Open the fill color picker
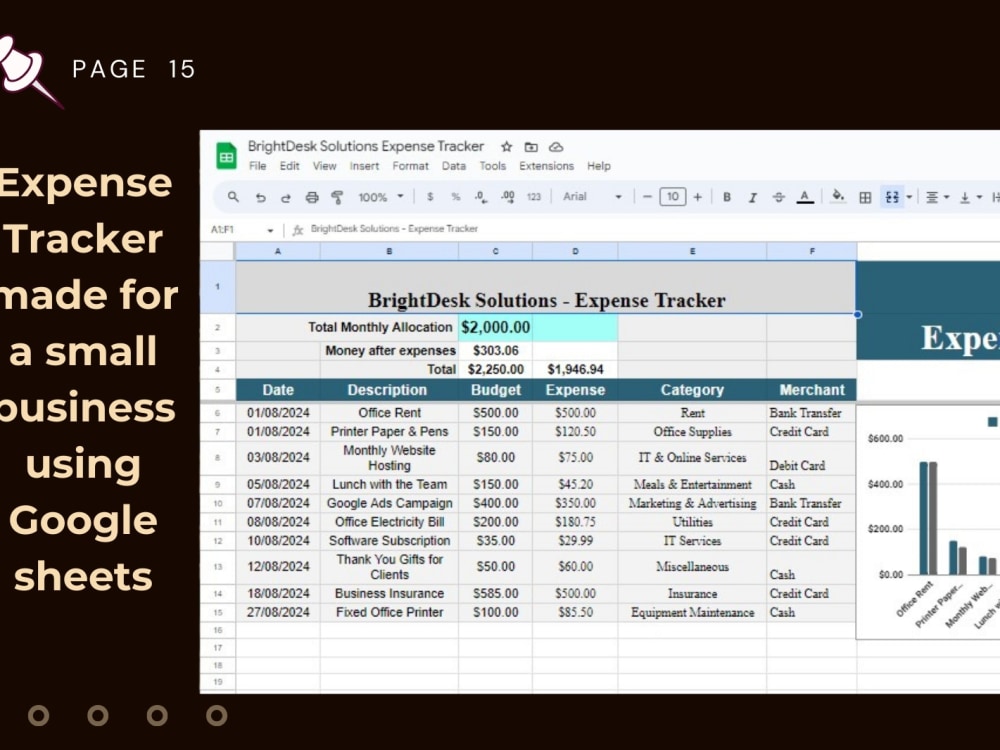 (838, 196)
